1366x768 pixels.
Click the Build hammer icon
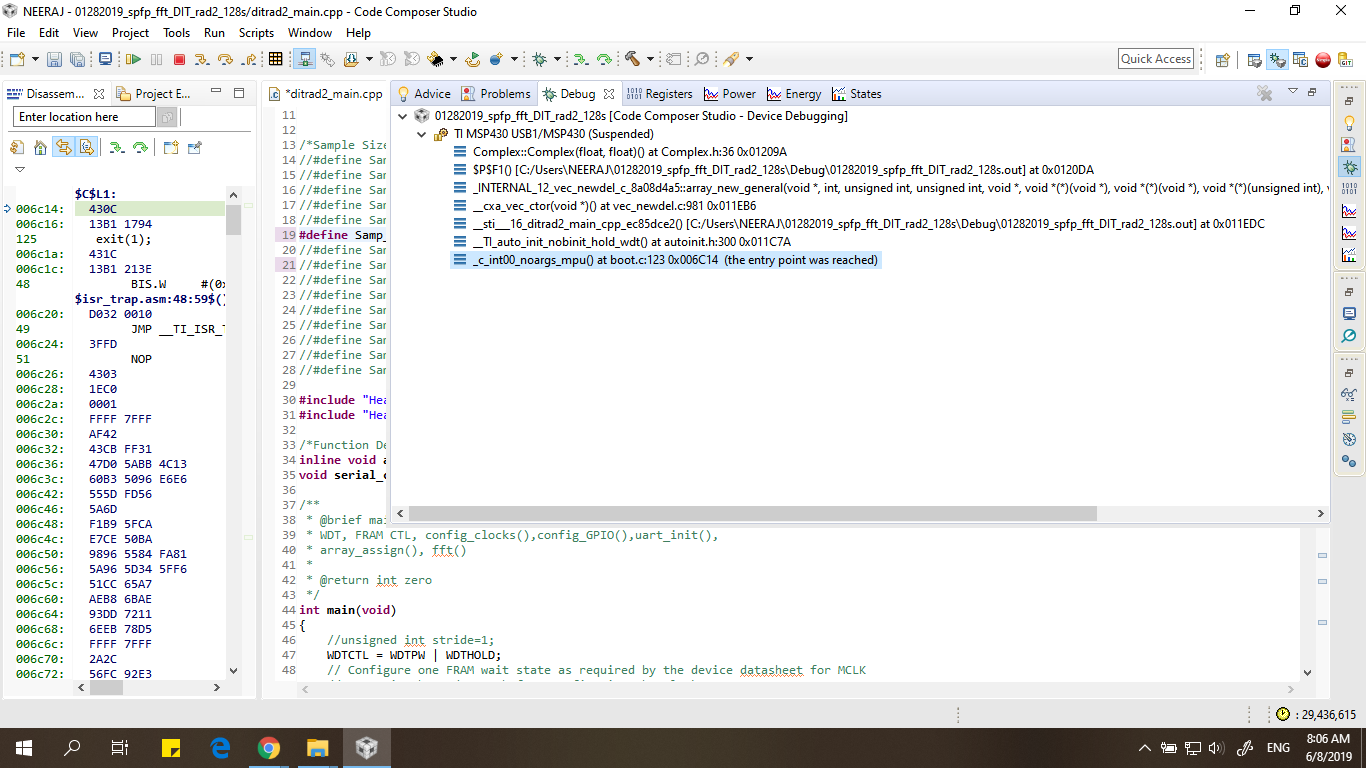[x=631, y=59]
